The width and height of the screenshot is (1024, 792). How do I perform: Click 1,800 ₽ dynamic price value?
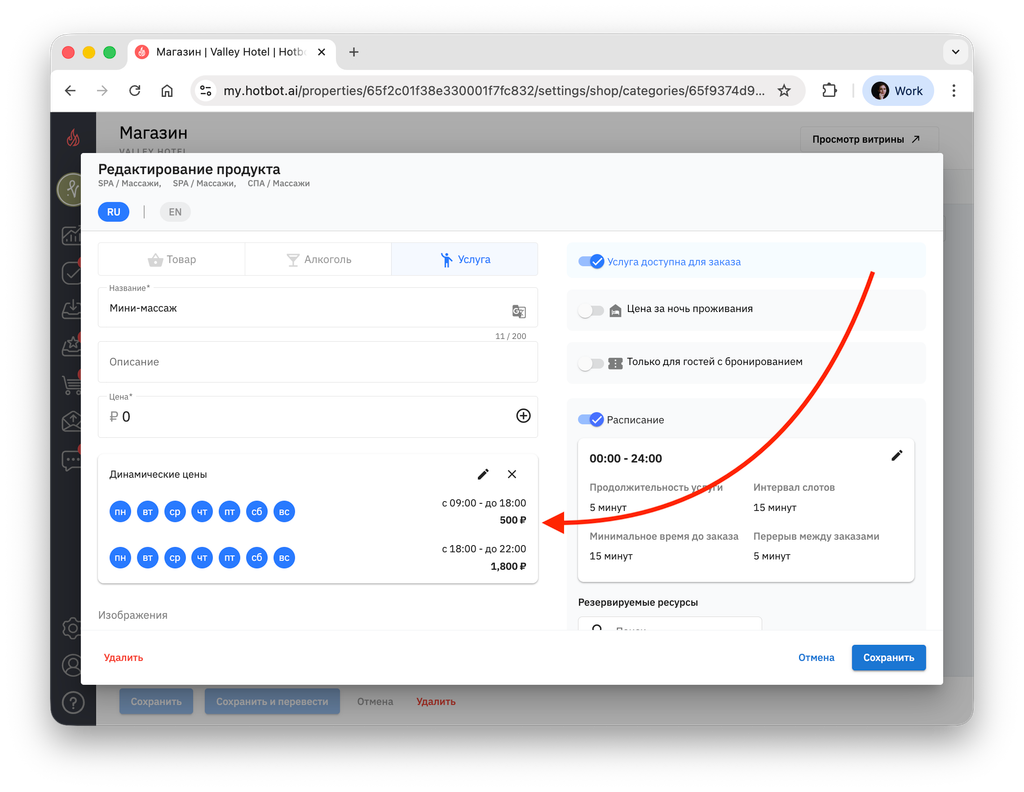point(508,566)
